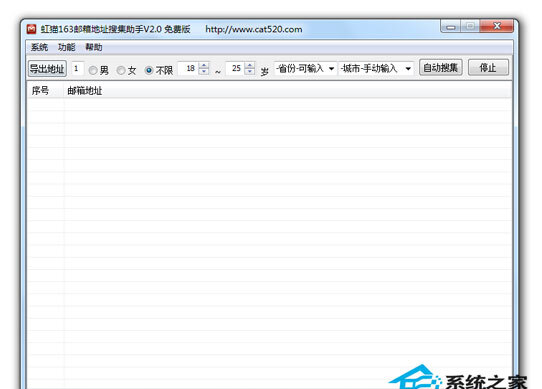Open the 功能 menu

pos(66,47)
